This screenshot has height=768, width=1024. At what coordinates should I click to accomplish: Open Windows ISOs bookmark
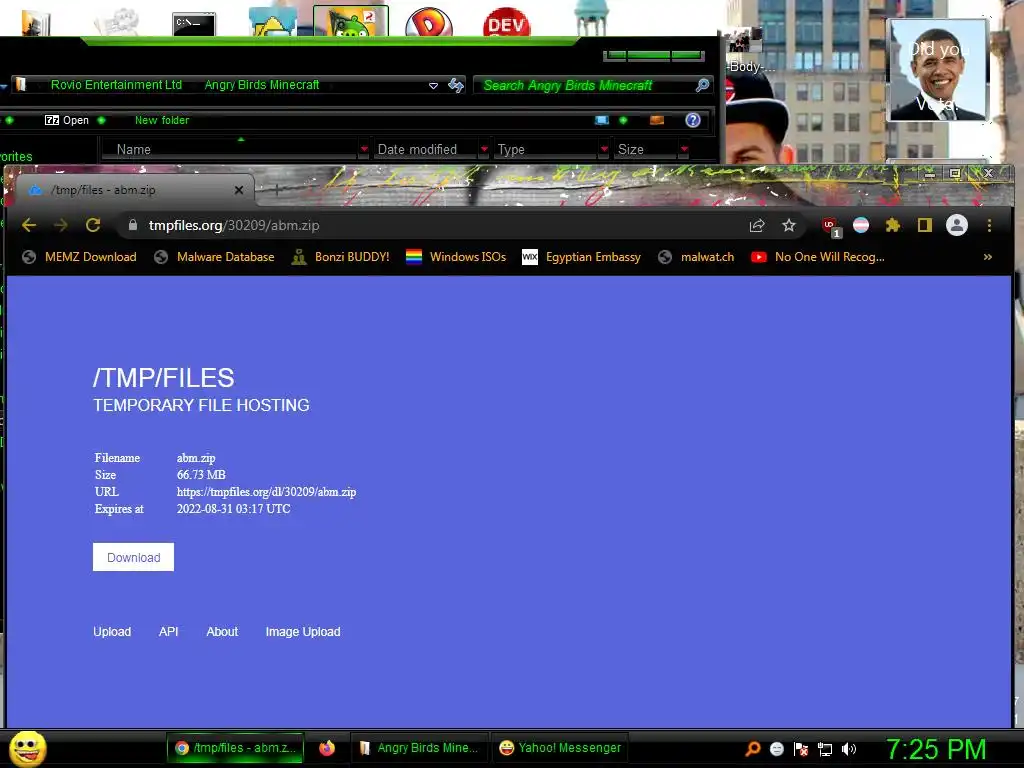pyautogui.click(x=456, y=257)
